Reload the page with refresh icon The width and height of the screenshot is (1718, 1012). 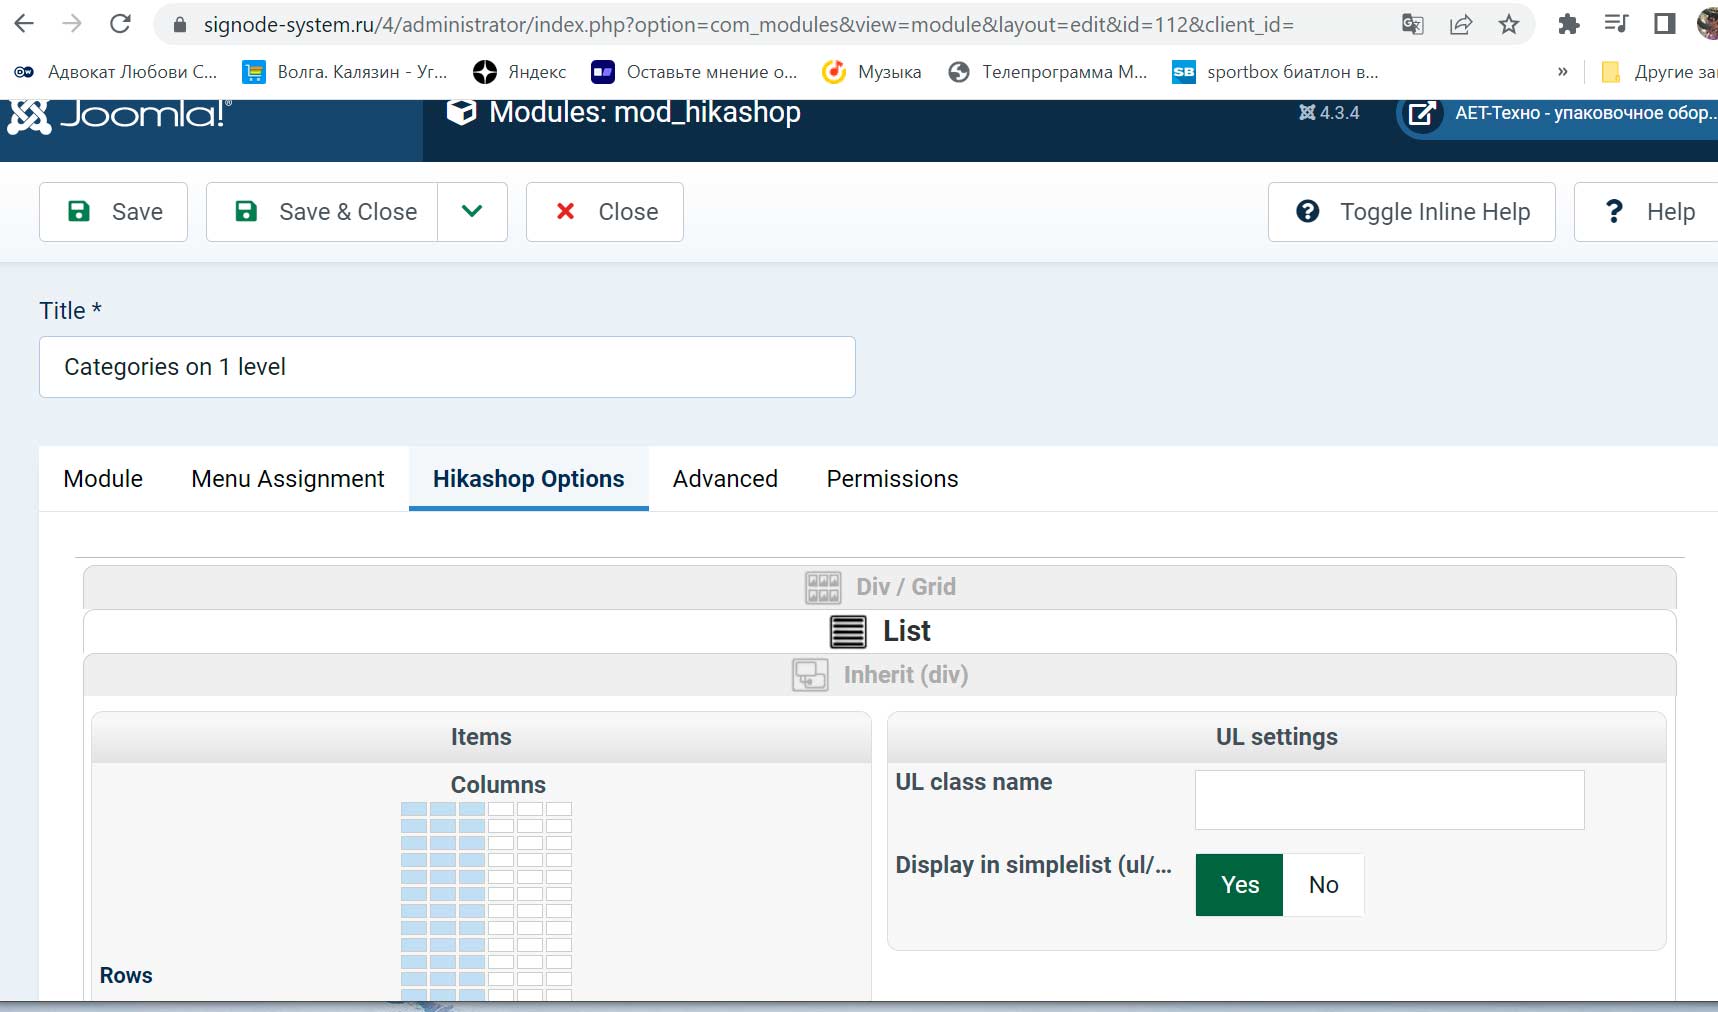pos(120,24)
